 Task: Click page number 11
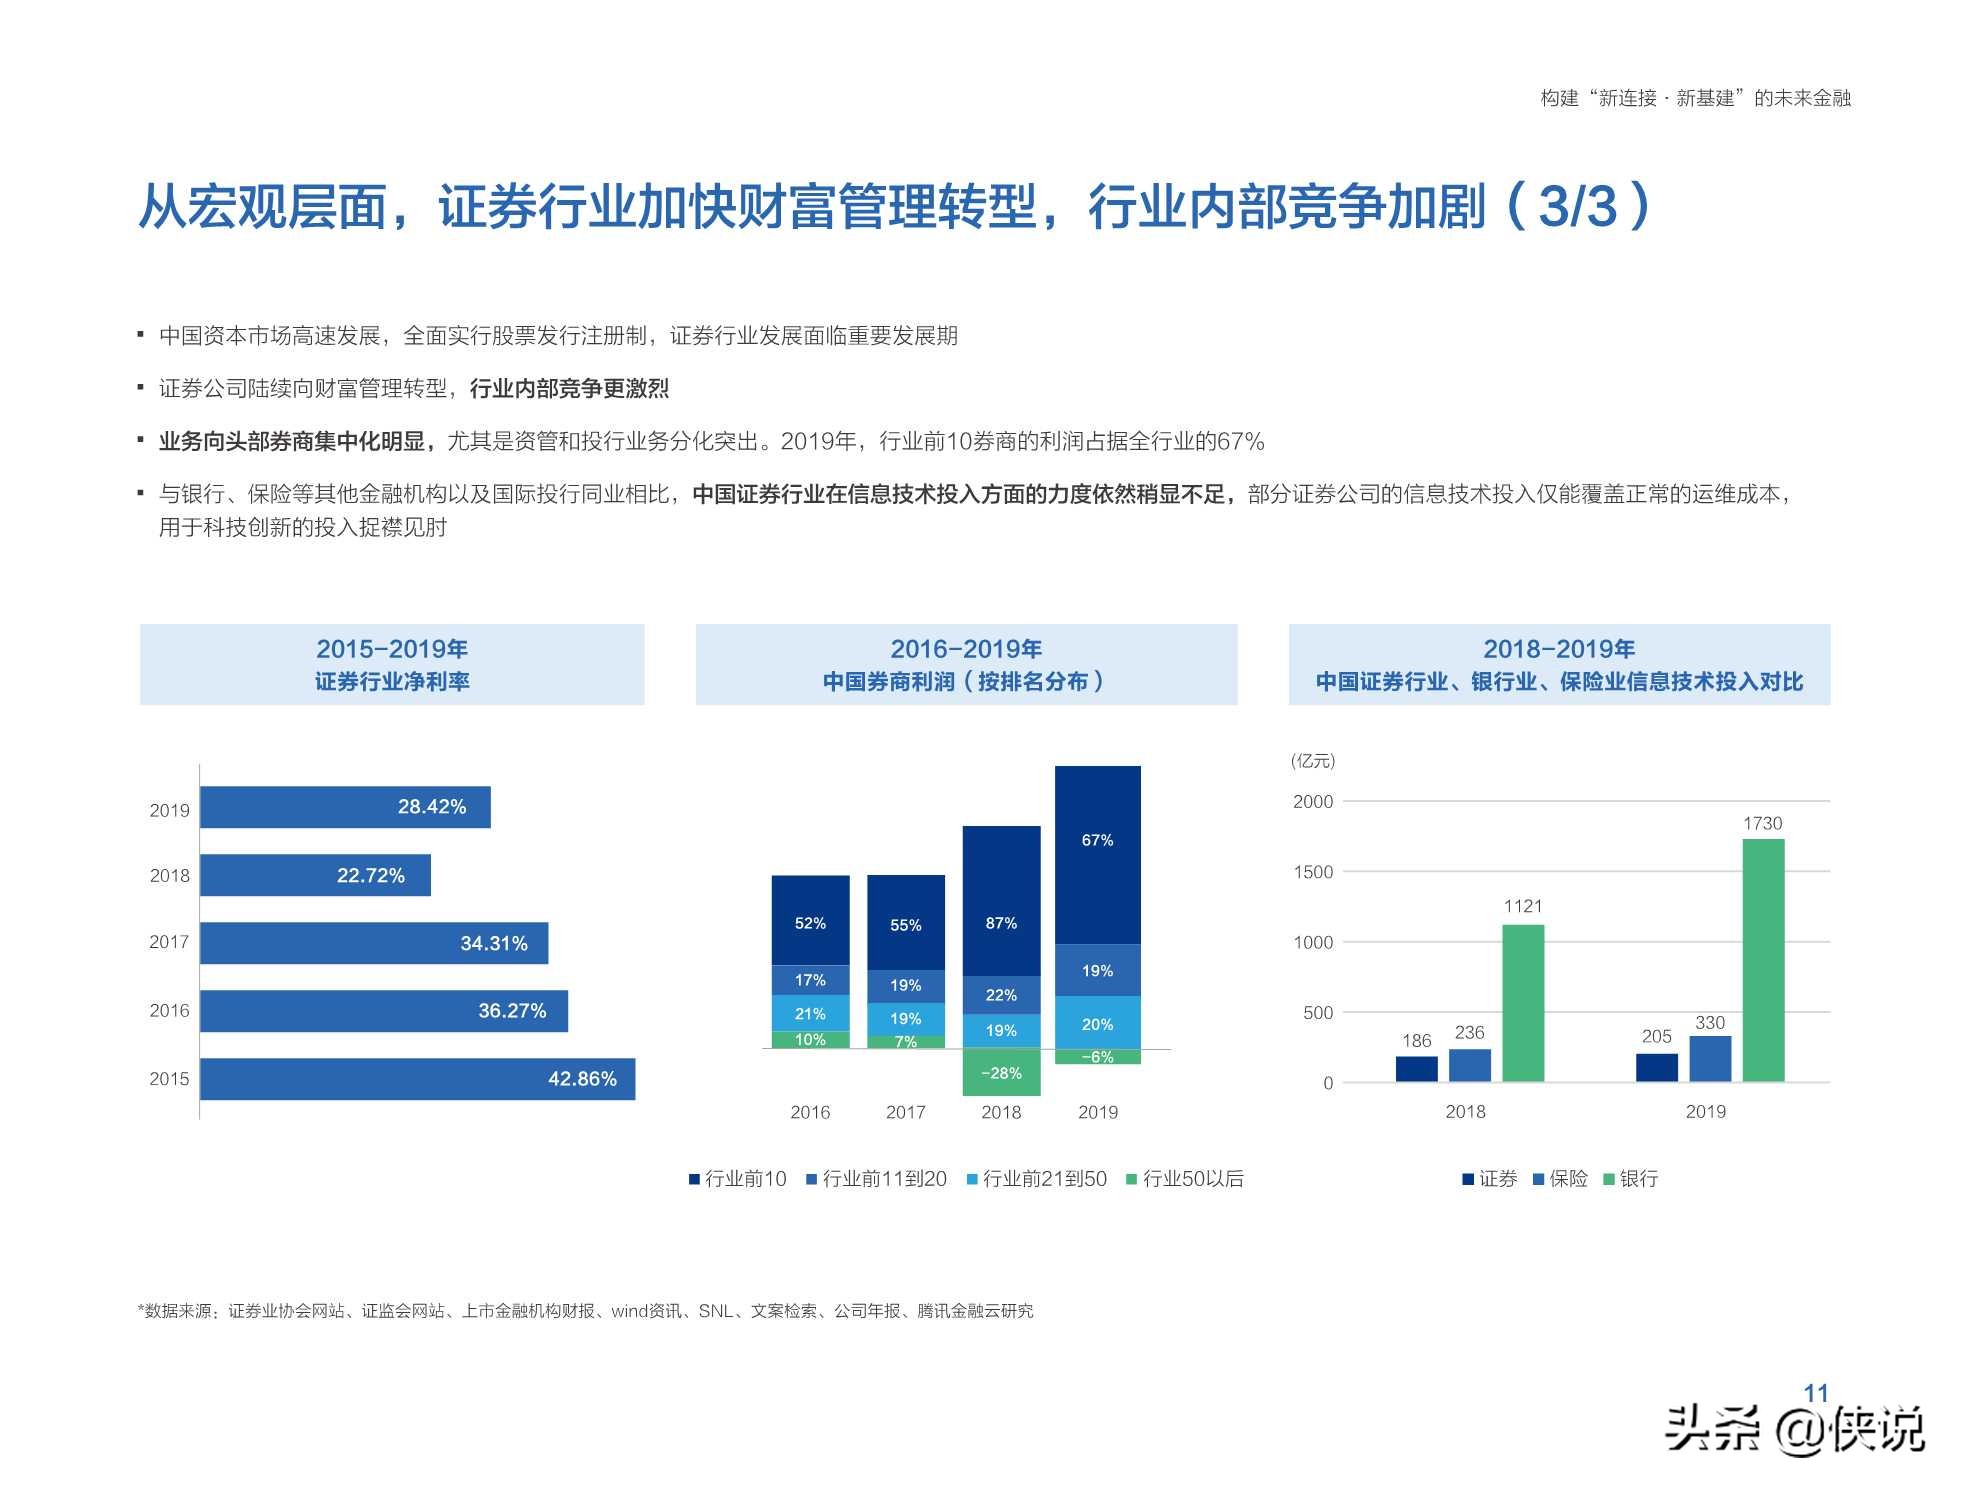pos(1816,1393)
